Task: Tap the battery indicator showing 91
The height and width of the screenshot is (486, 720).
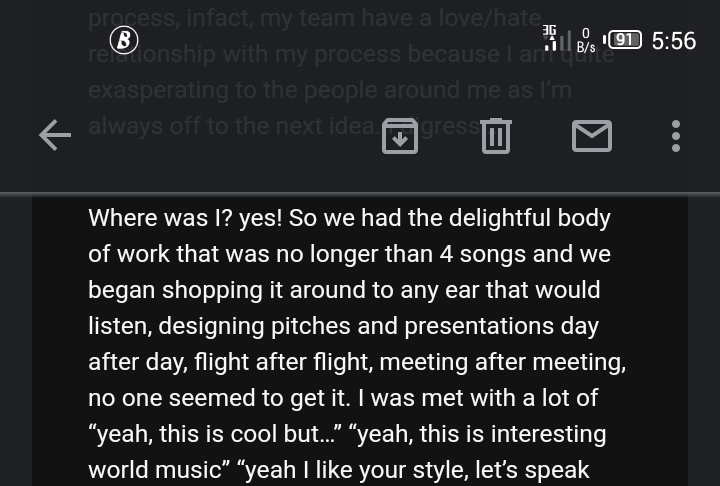Action: pyautogui.click(x=624, y=40)
